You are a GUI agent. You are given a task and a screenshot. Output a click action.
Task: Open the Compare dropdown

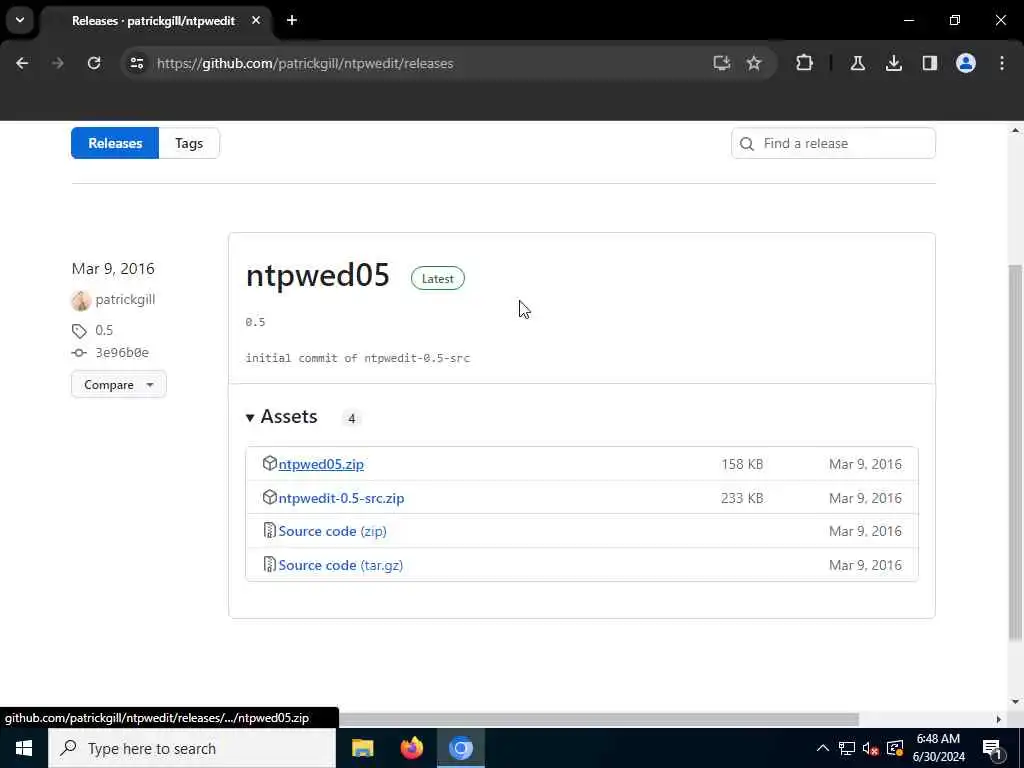coord(119,385)
